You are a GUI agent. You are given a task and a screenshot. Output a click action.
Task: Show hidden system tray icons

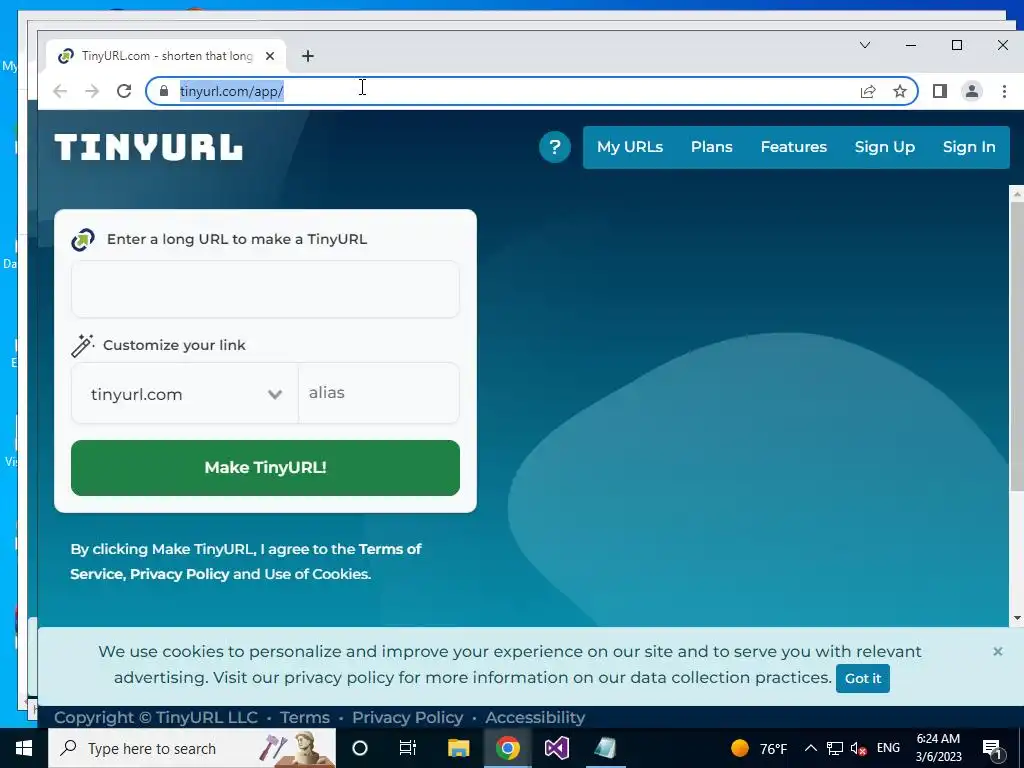[x=810, y=748]
